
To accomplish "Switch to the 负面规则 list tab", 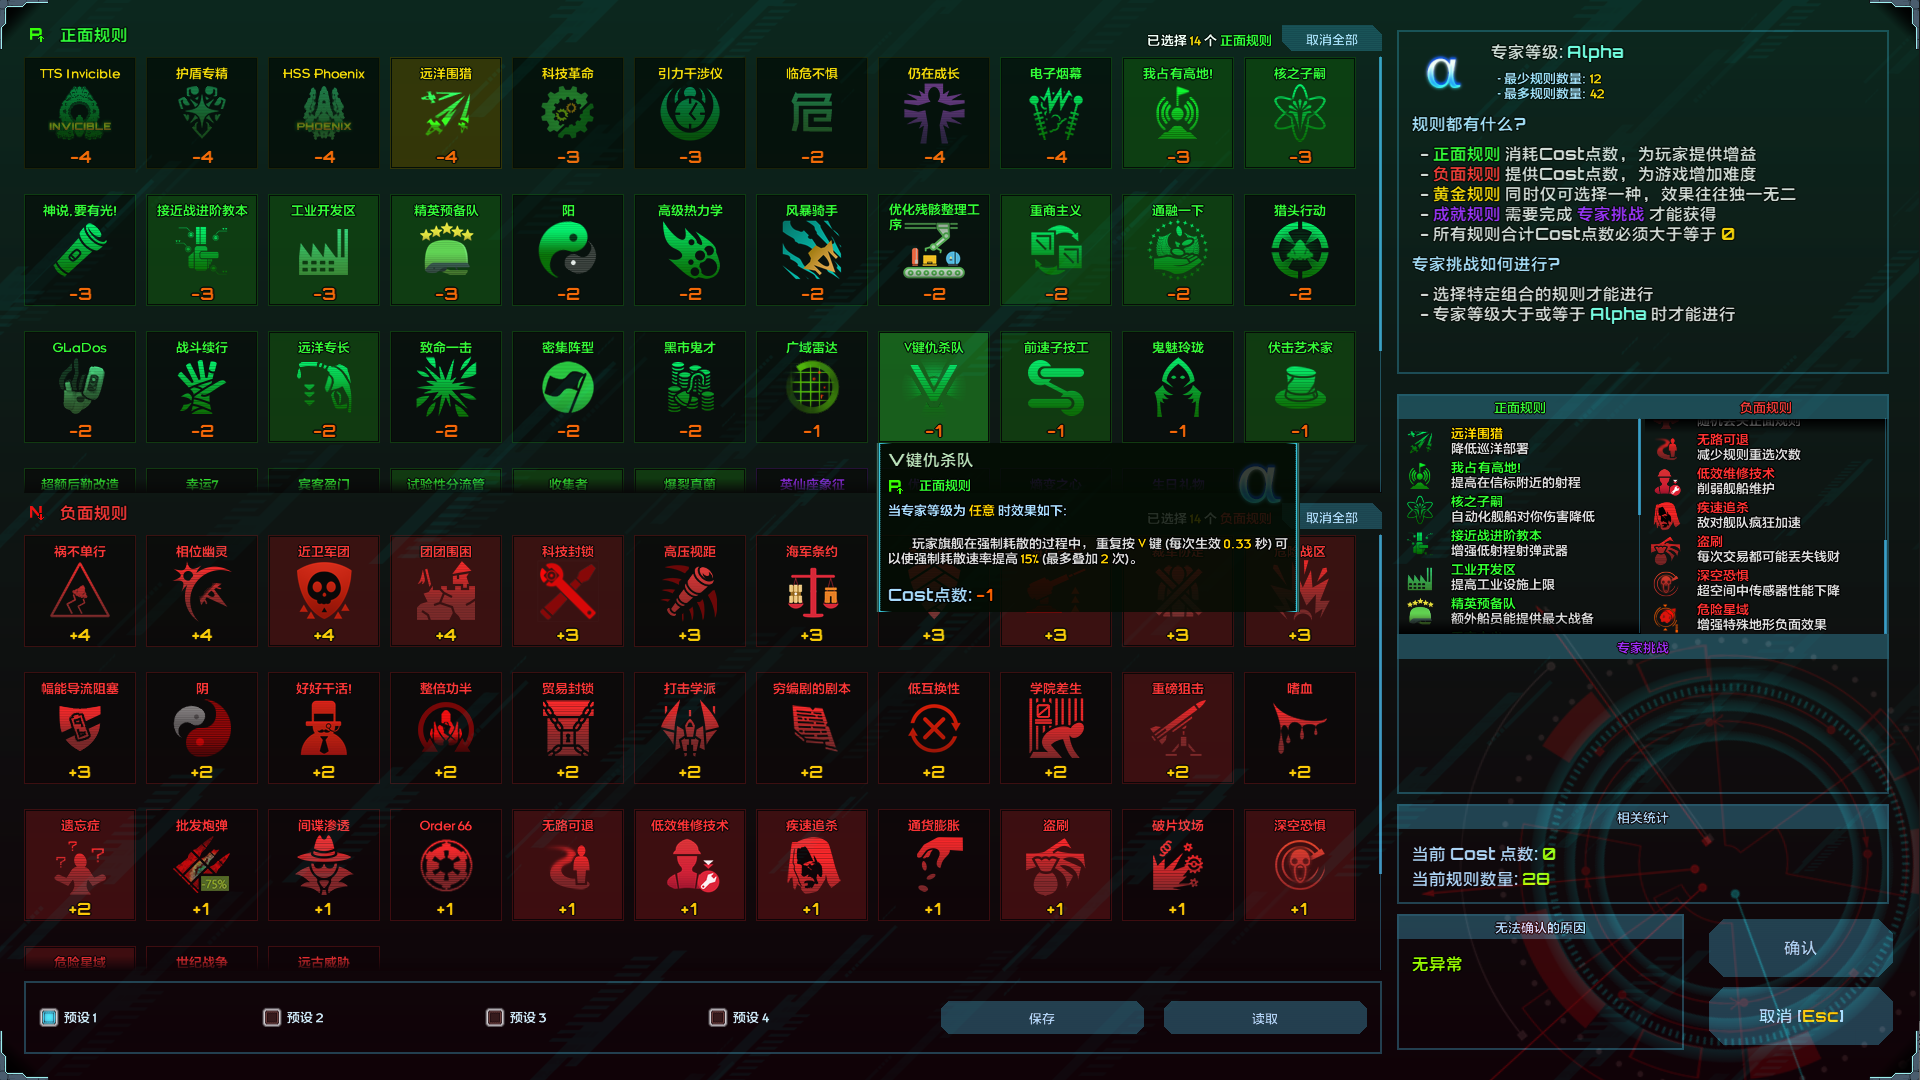I will [1765, 408].
